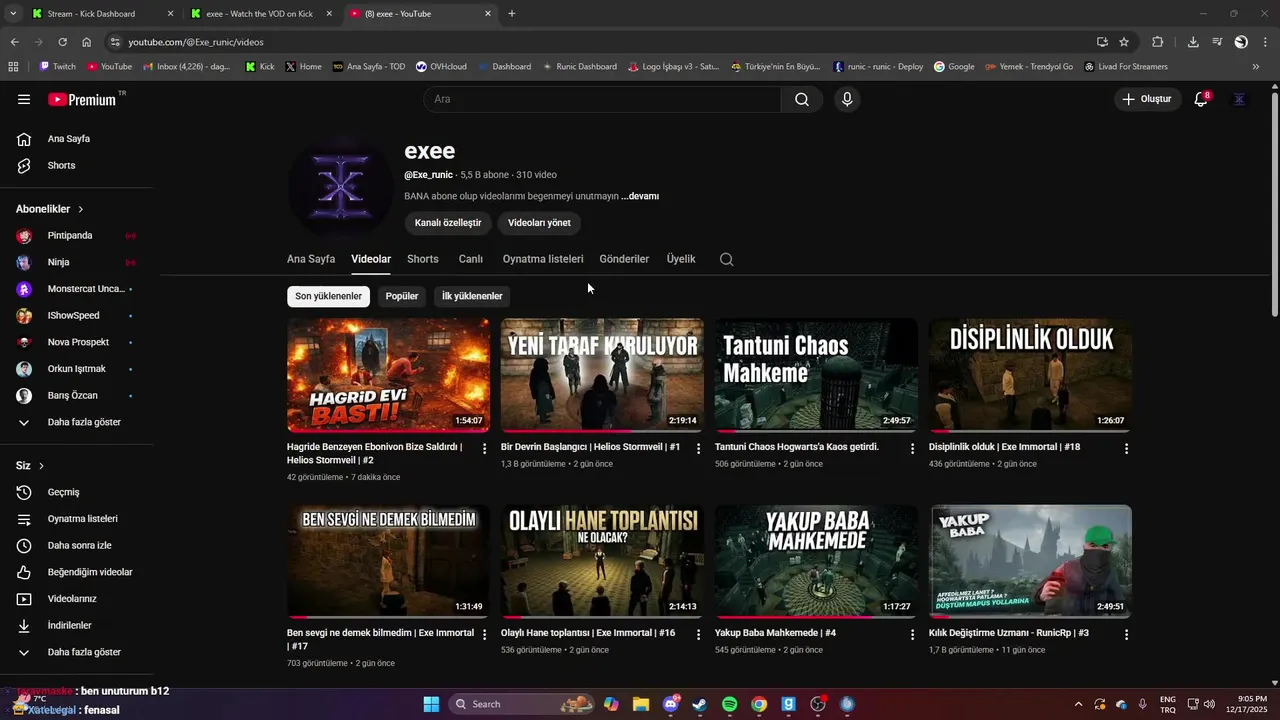
Task: Open the YENİ TARAF KURULUYOR thumbnail
Action: (x=602, y=375)
